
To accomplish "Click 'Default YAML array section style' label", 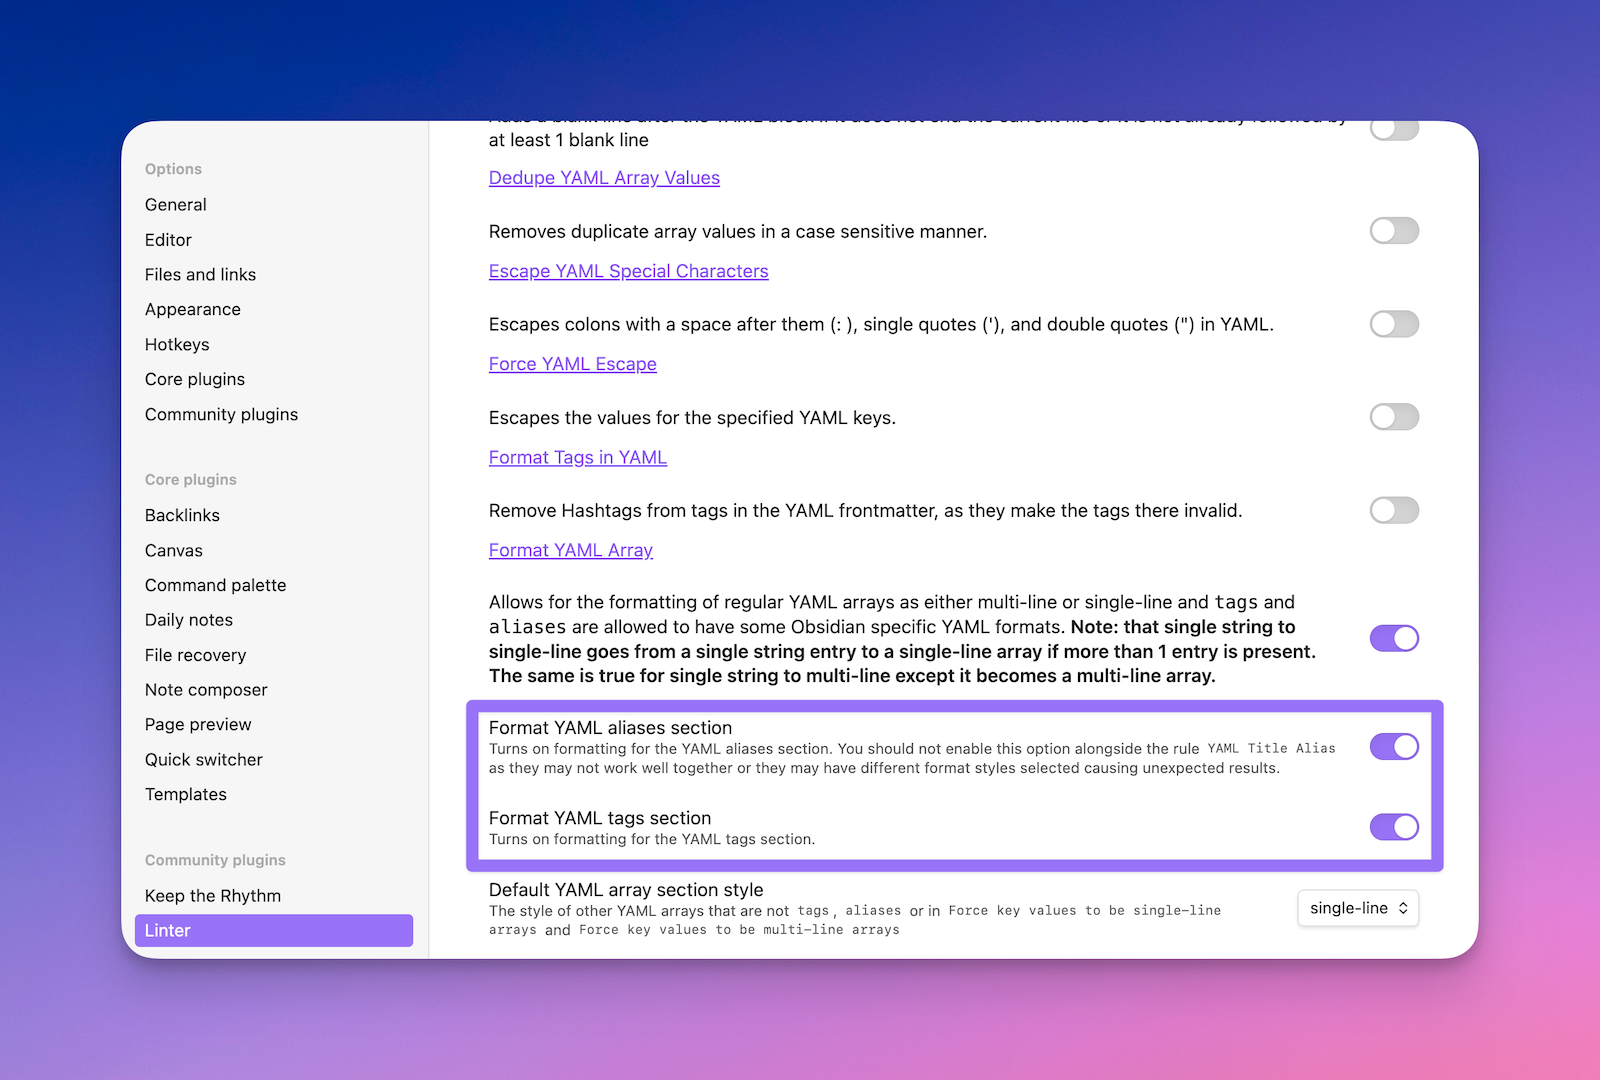I will click(x=626, y=890).
